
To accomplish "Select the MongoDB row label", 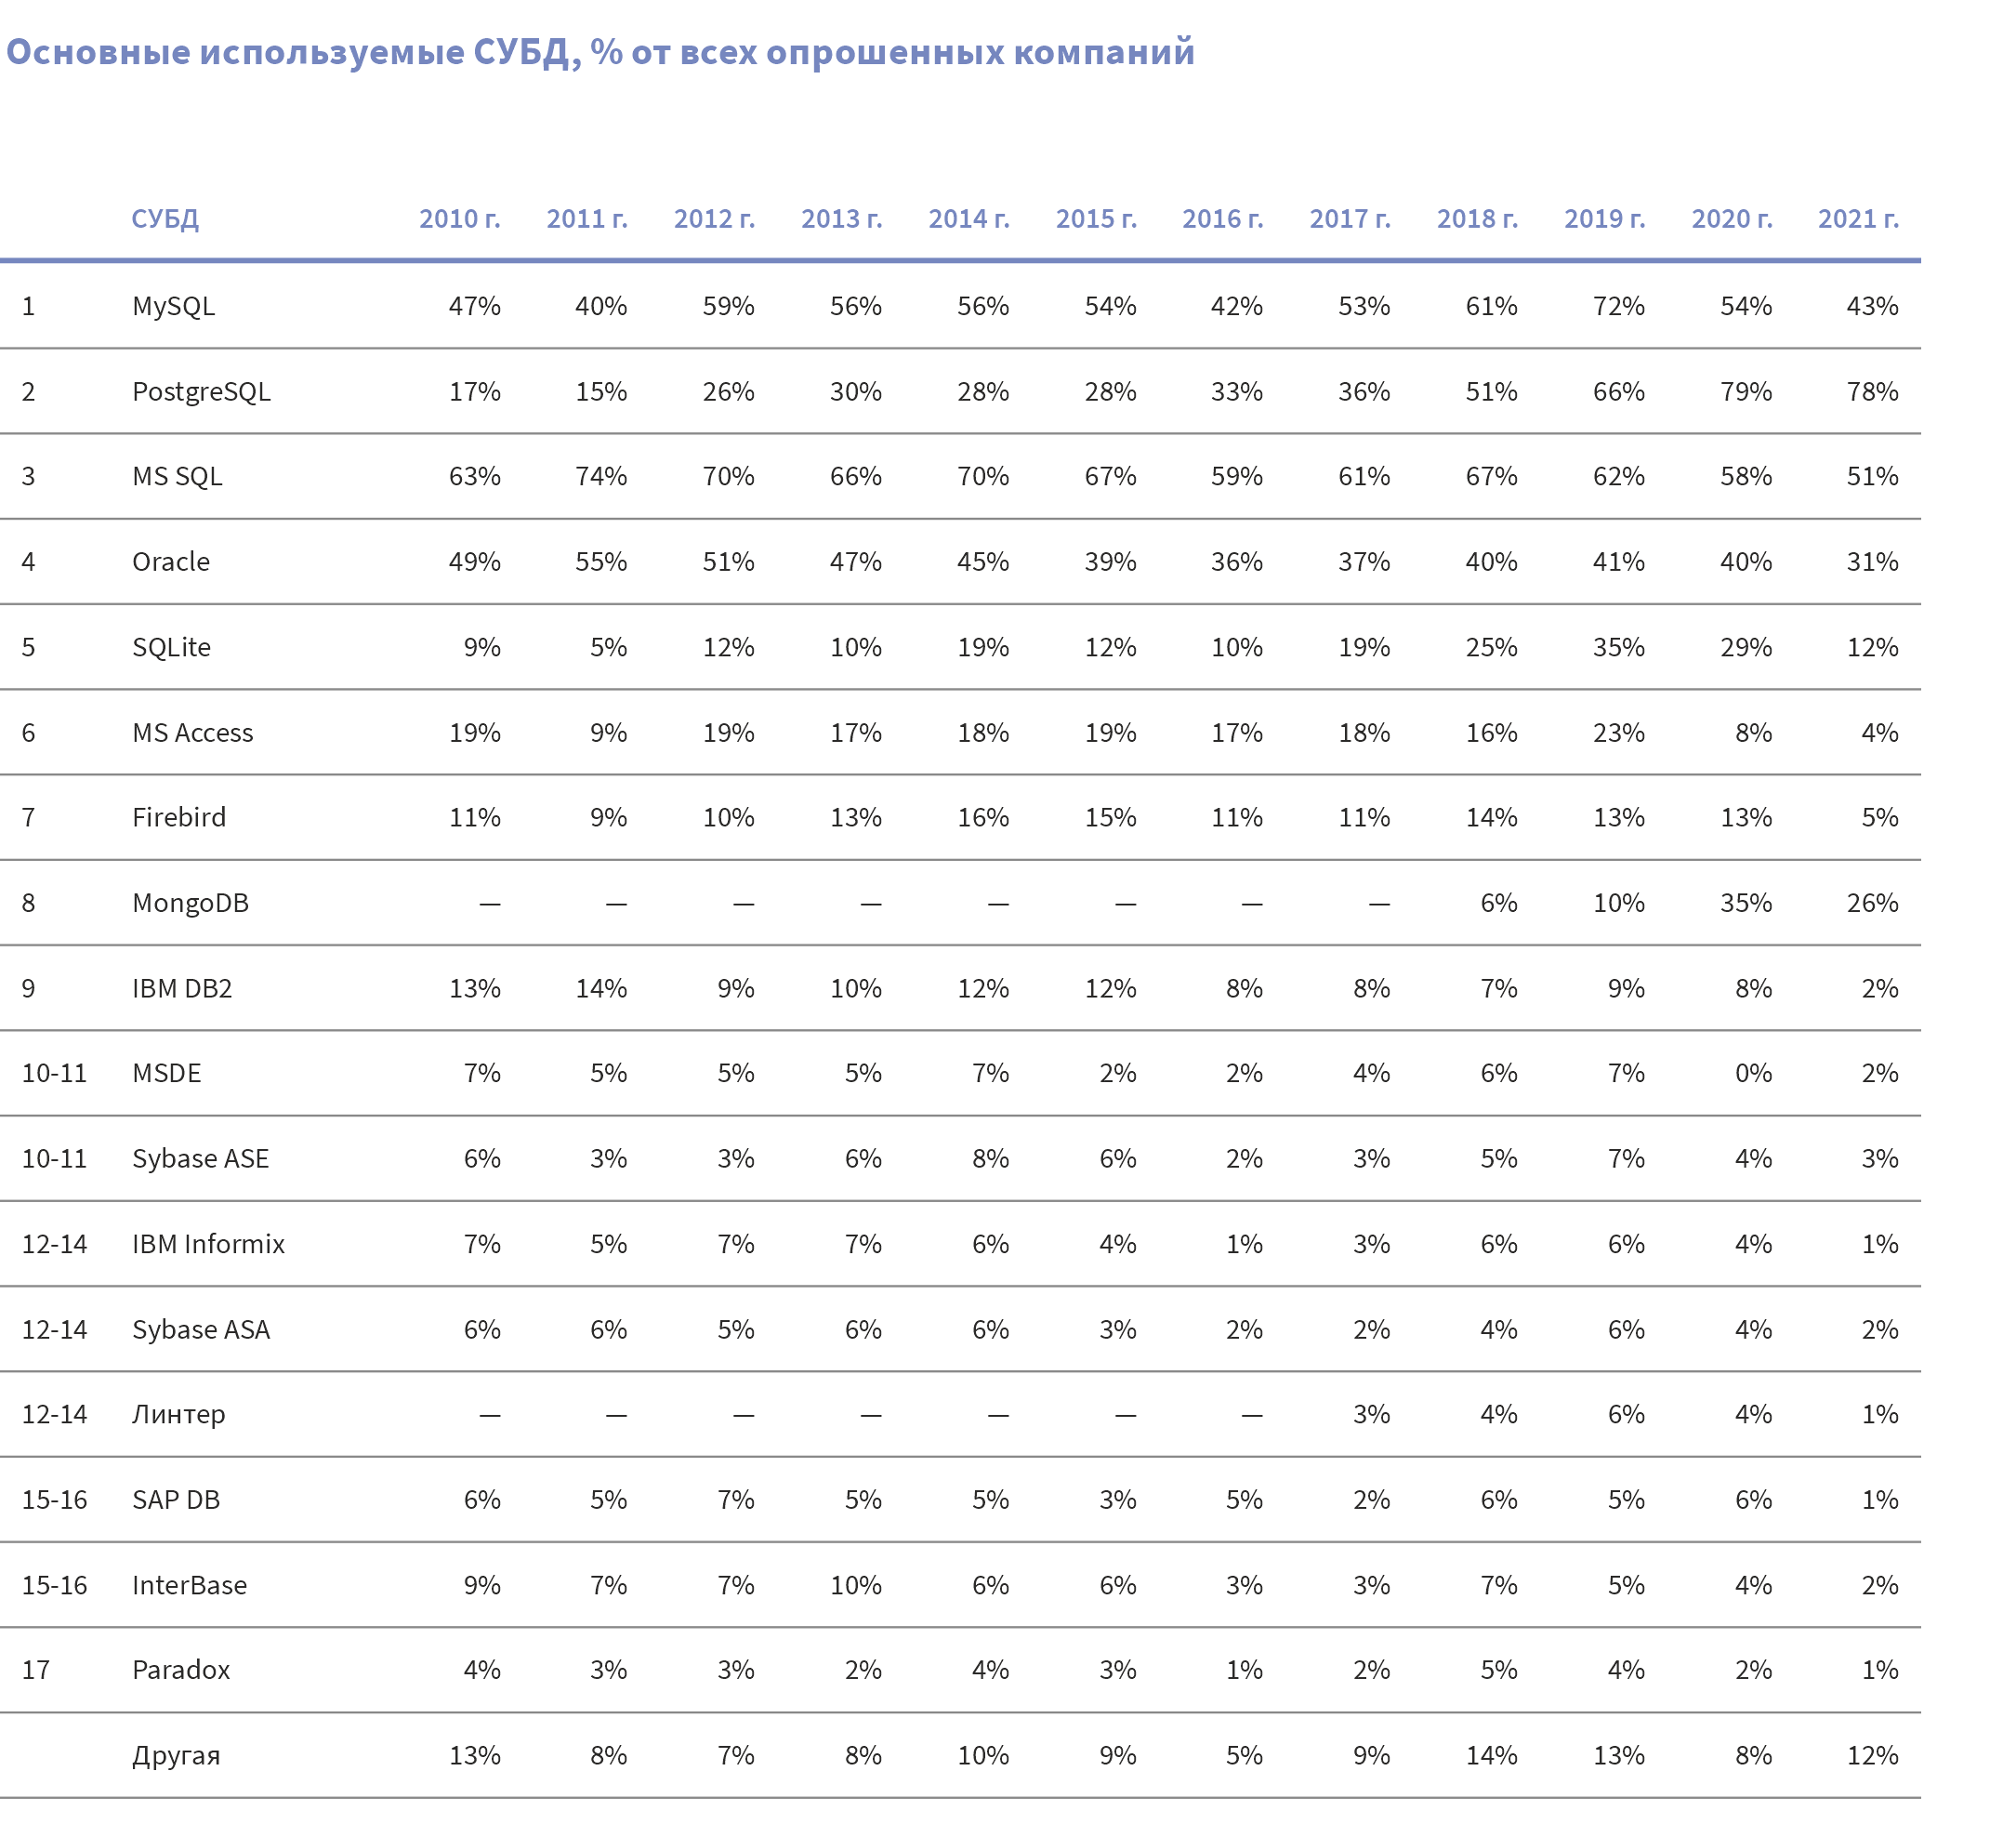I will [x=190, y=903].
